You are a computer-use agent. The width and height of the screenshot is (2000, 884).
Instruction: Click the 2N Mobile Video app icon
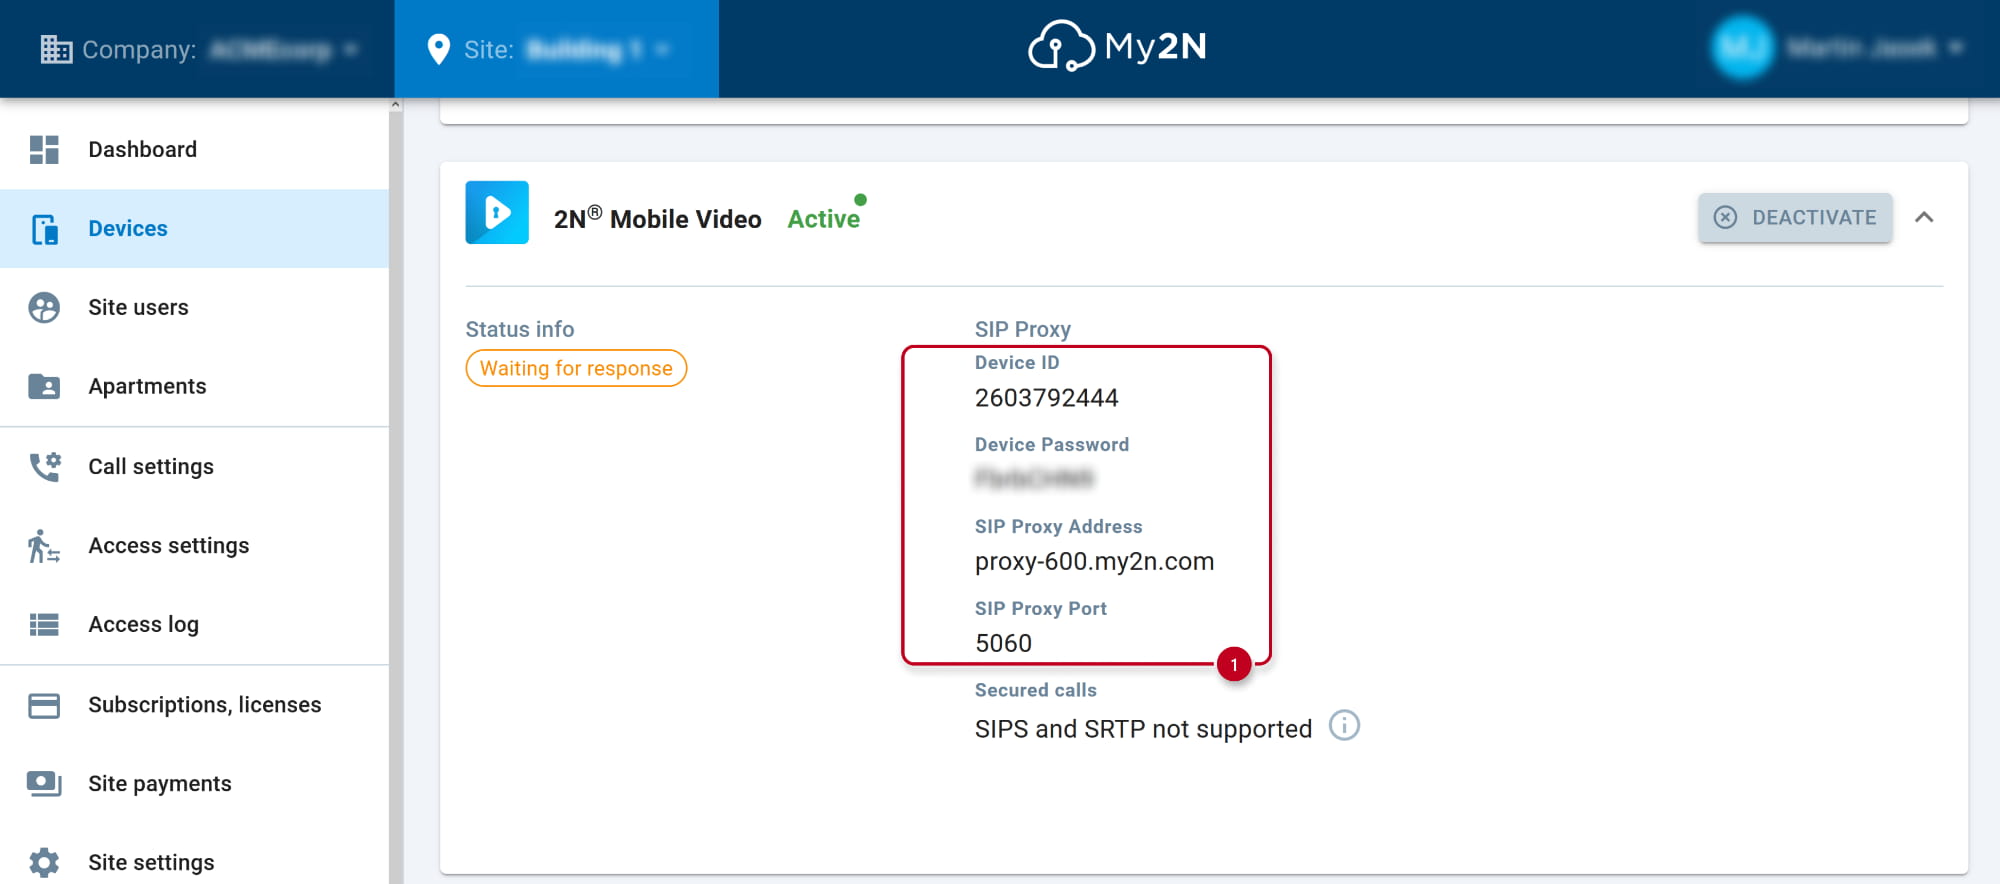point(497,212)
